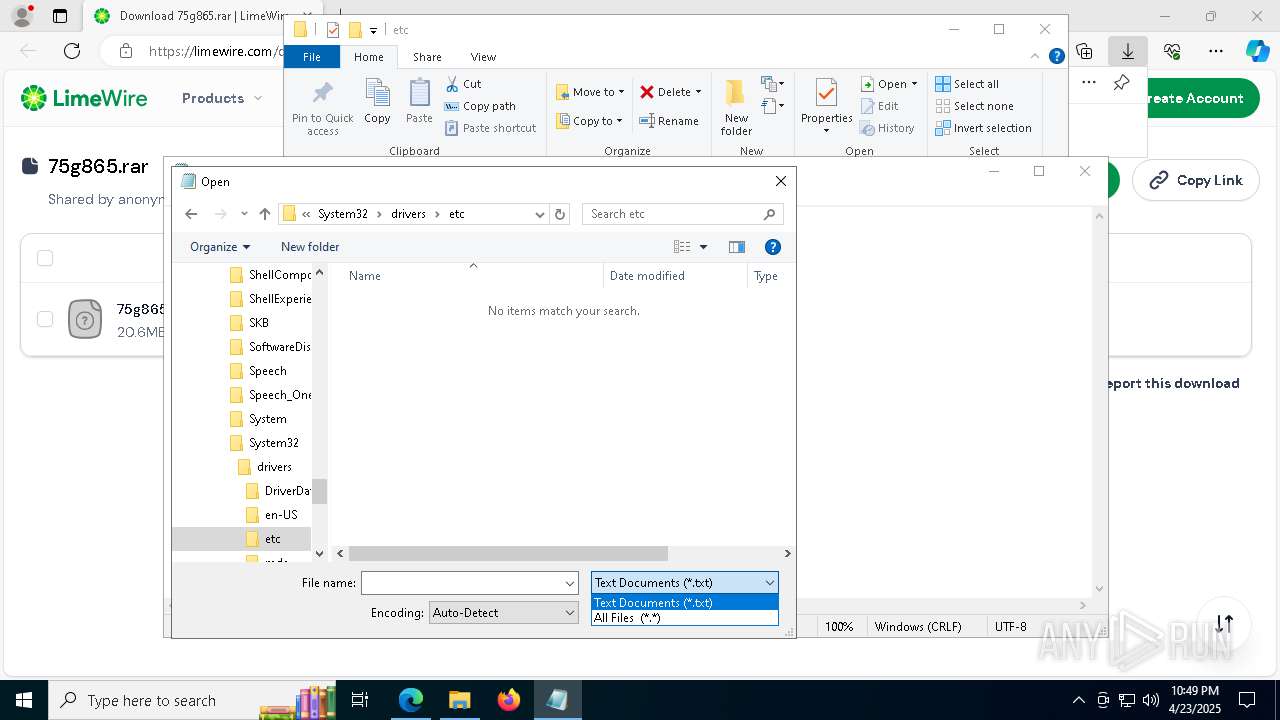The width and height of the screenshot is (1280, 720).
Task: Open Firefox from taskbar
Action: pos(508,700)
